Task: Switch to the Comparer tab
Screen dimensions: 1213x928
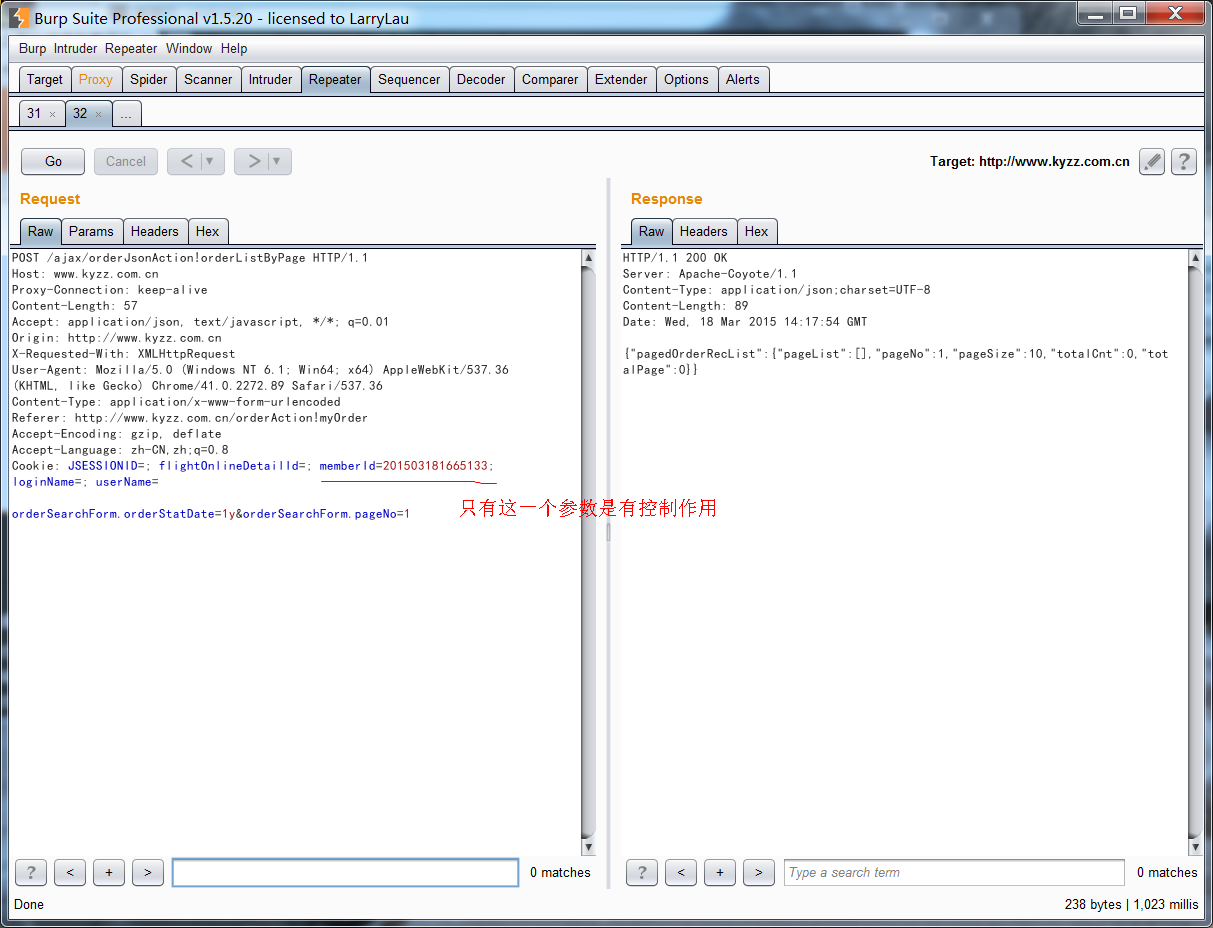Action: tap(550, 79)
